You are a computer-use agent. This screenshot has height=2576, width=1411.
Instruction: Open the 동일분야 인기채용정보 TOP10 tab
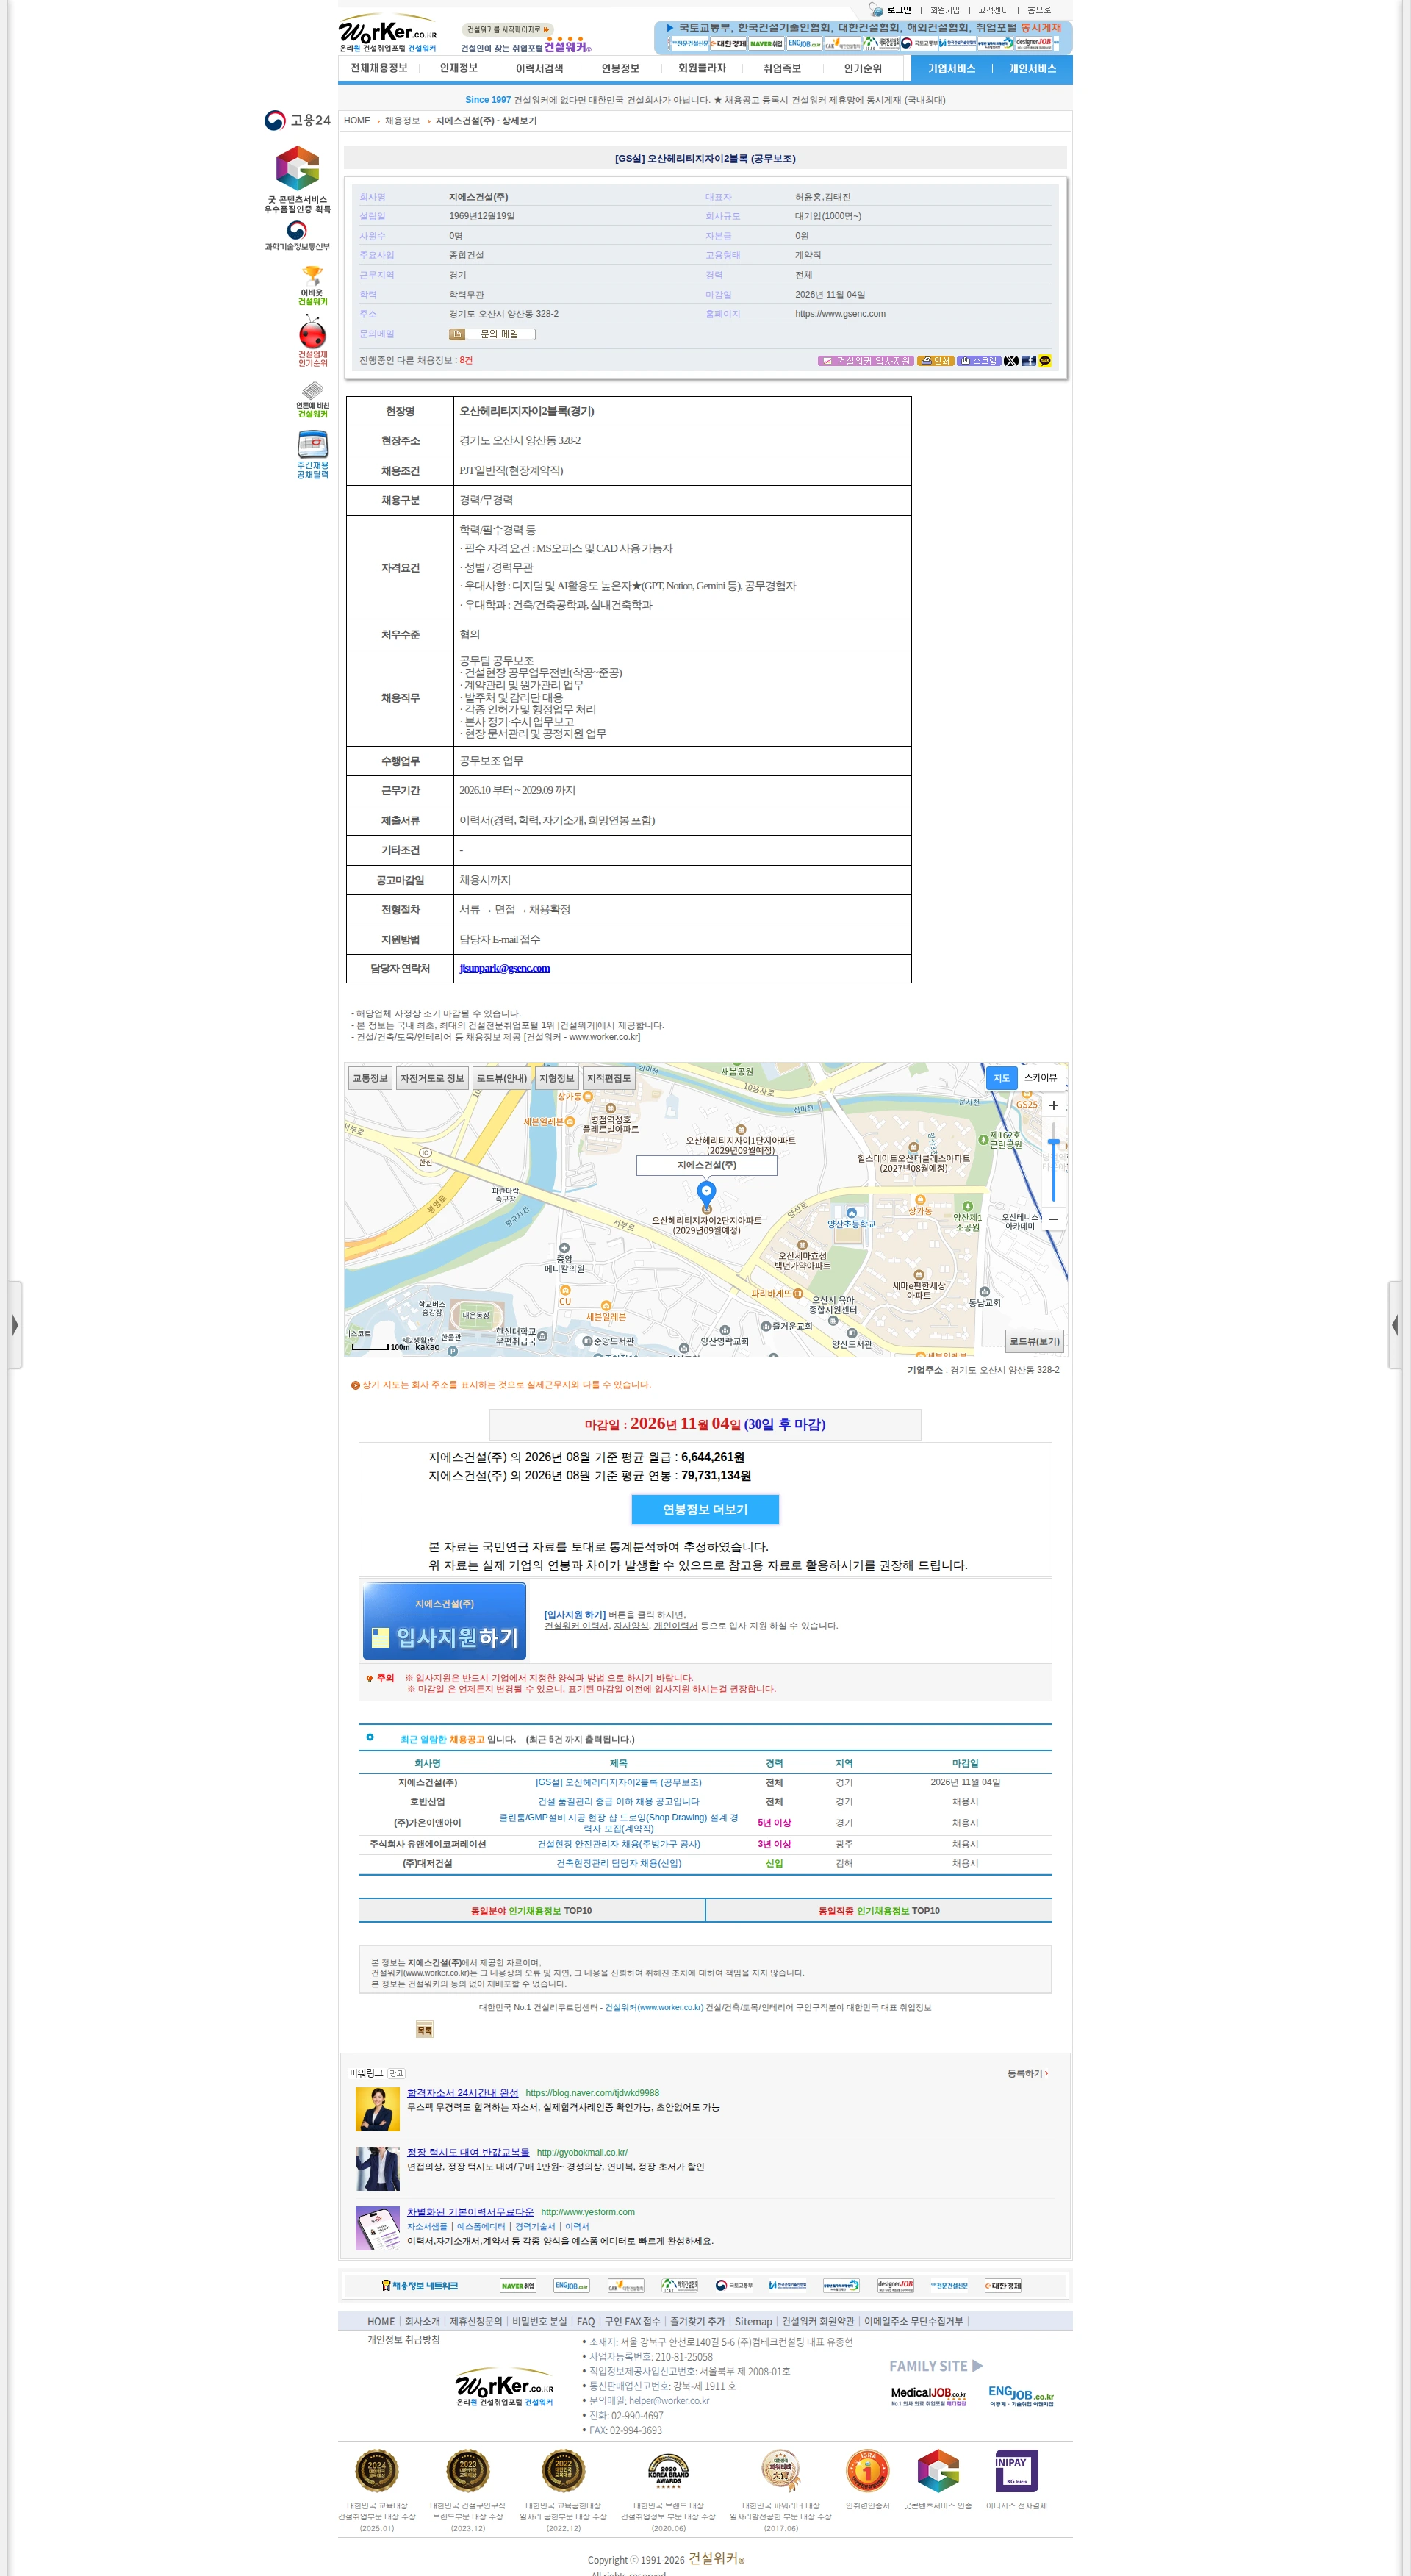[x=531, y=1911]
